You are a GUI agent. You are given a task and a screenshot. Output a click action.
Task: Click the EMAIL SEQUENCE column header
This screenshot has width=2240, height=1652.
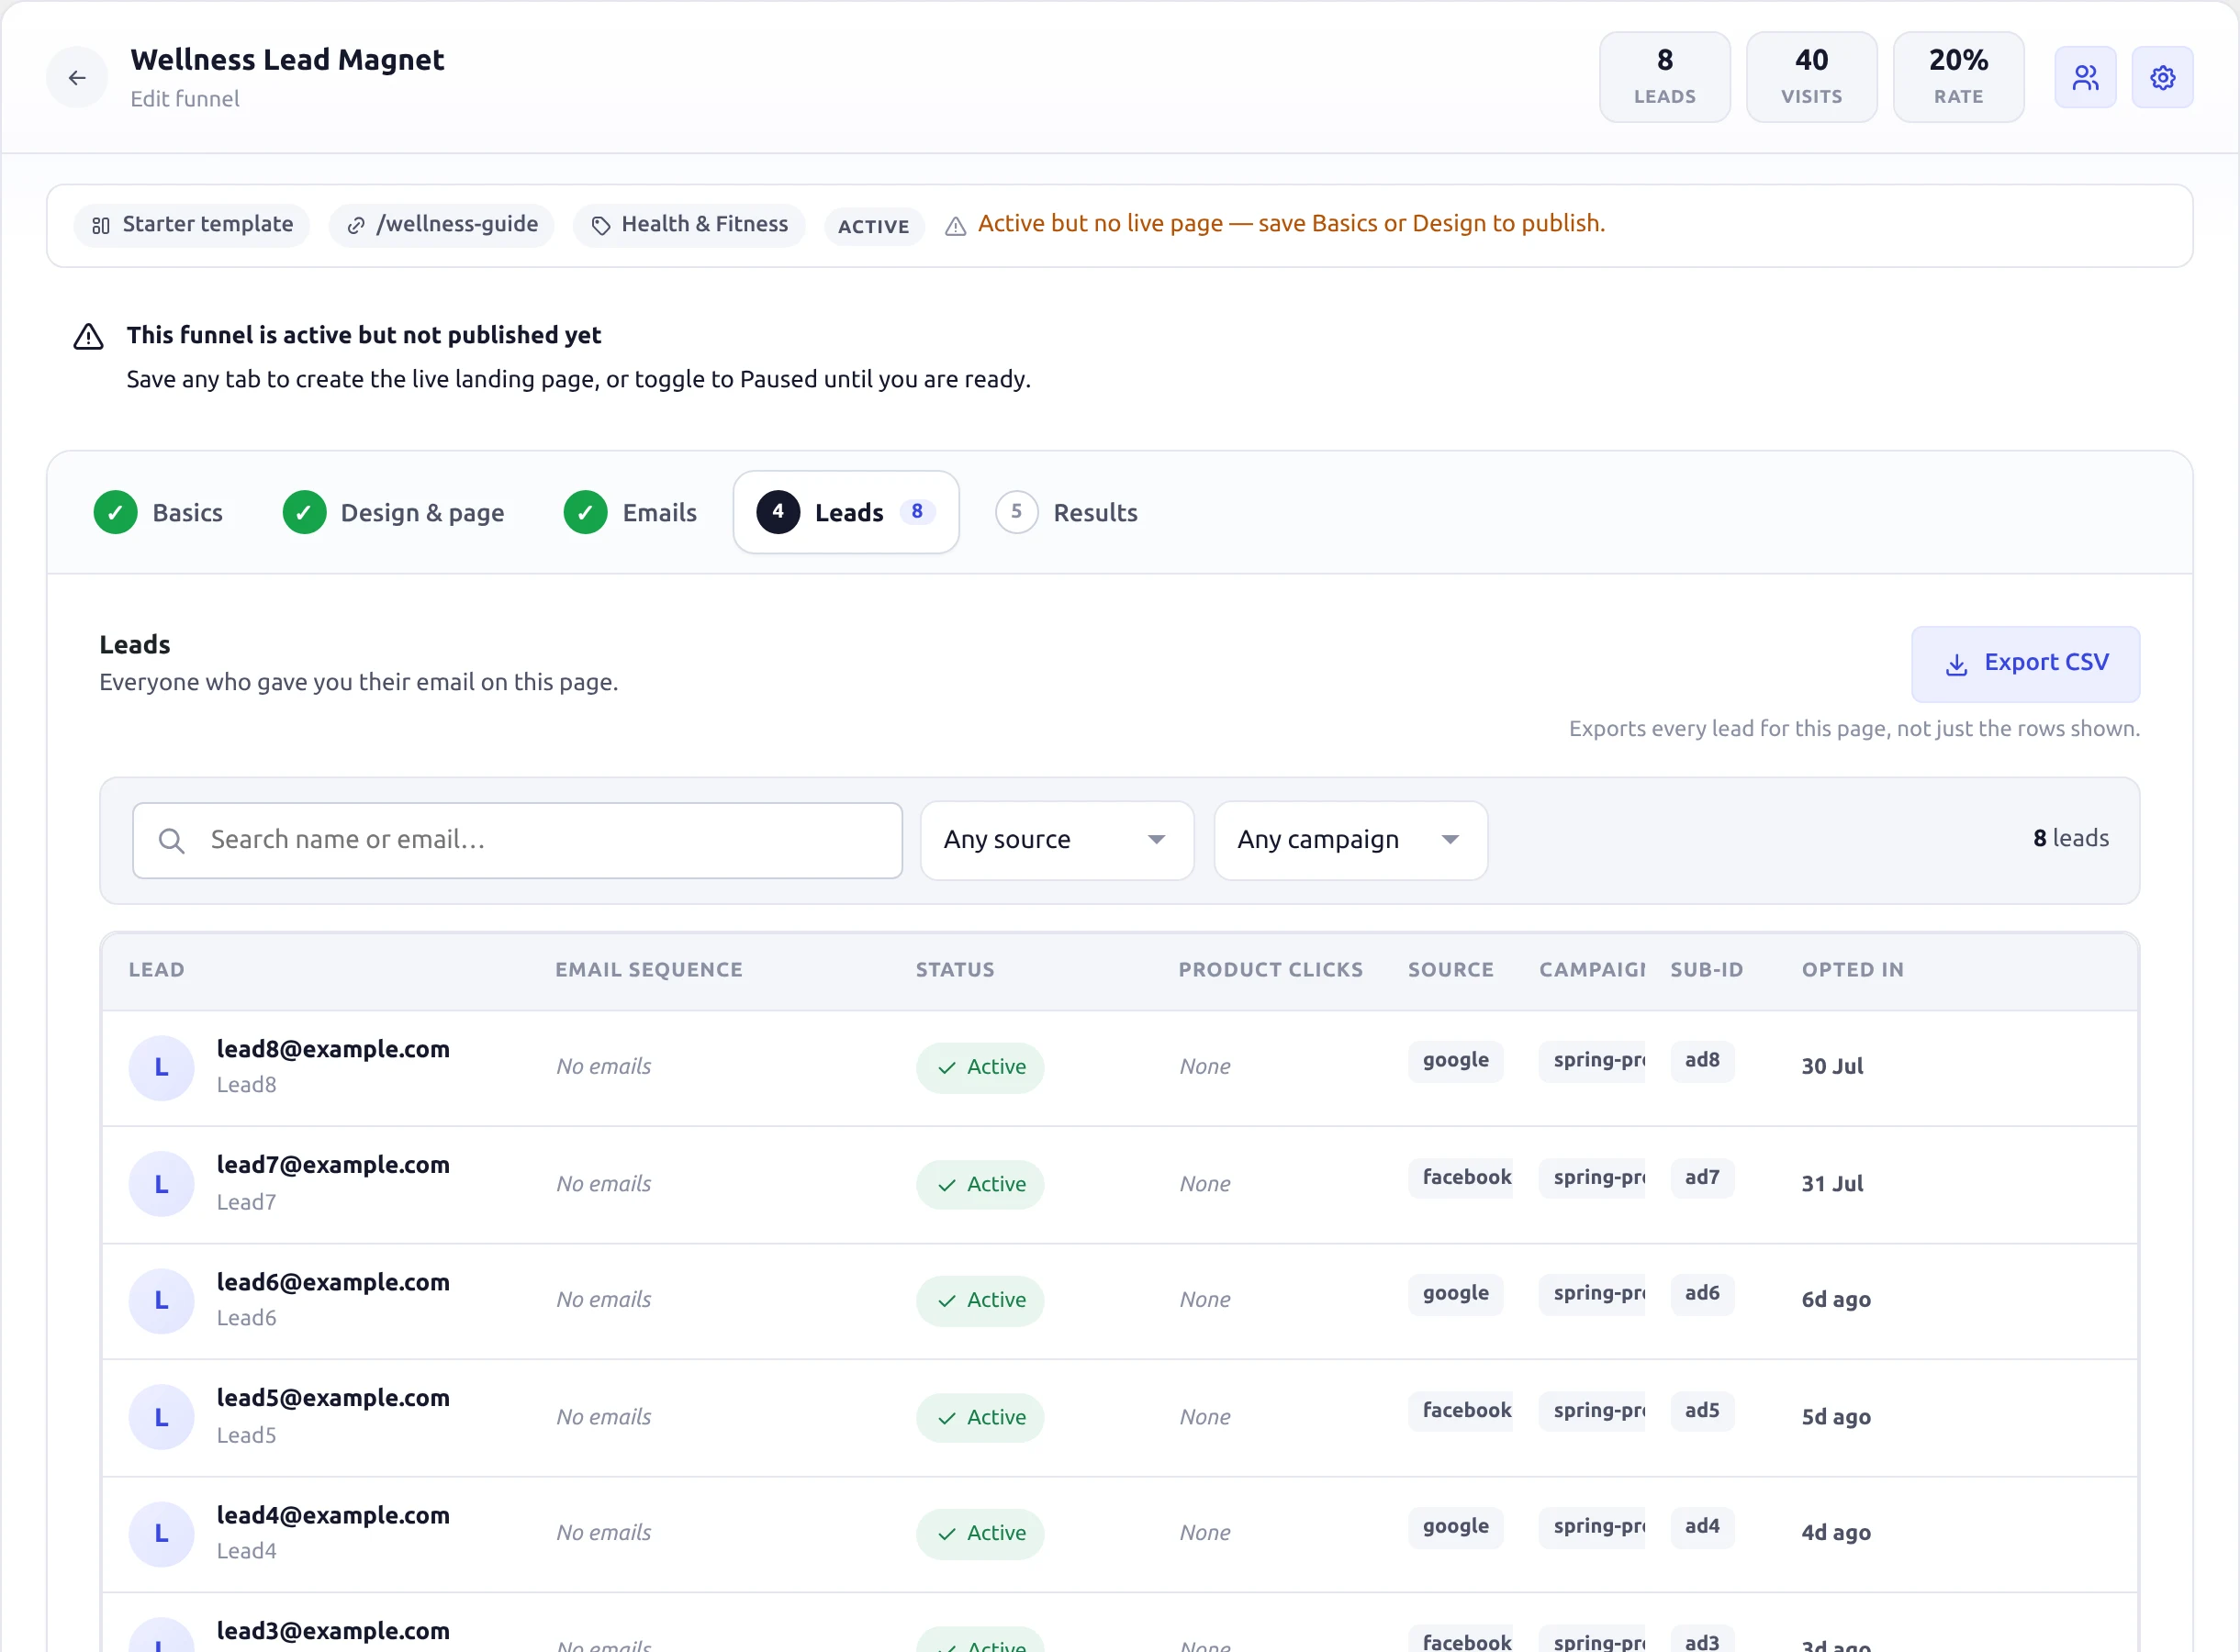pos(649,969)
